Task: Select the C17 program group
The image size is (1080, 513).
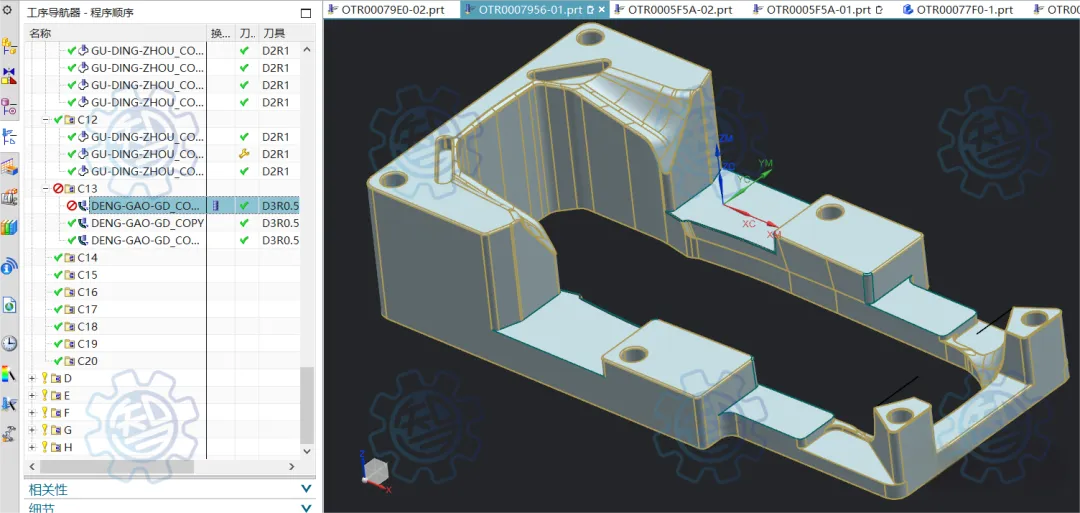Action: tap(87, 309)
